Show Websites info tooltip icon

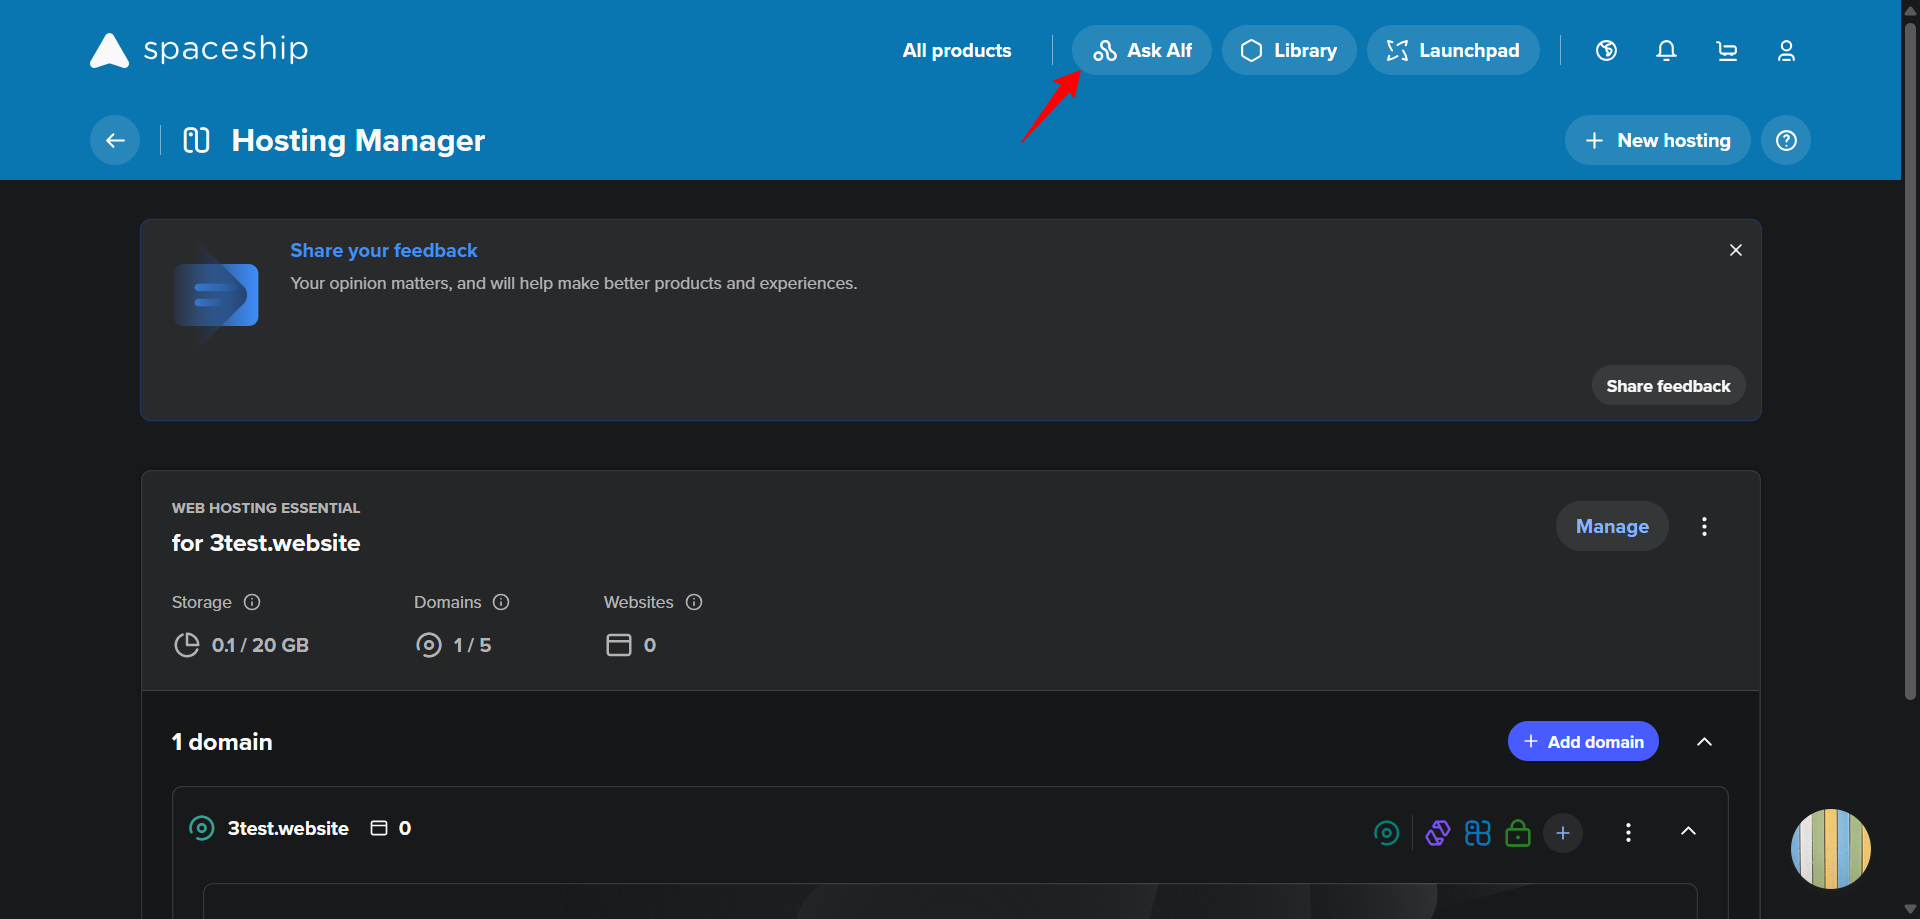[694, 602]
